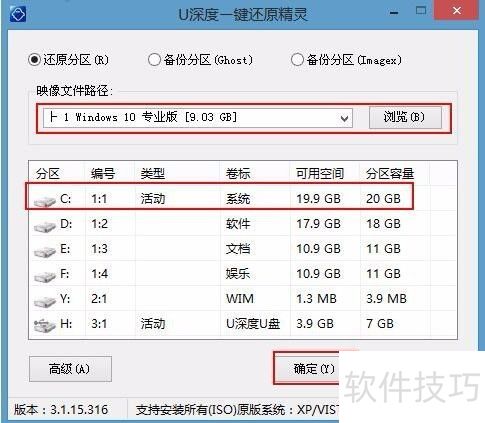This screenshot has height=423, width=485.
Task: Select partition number 1:1
Action: click(x=99, y=199)
